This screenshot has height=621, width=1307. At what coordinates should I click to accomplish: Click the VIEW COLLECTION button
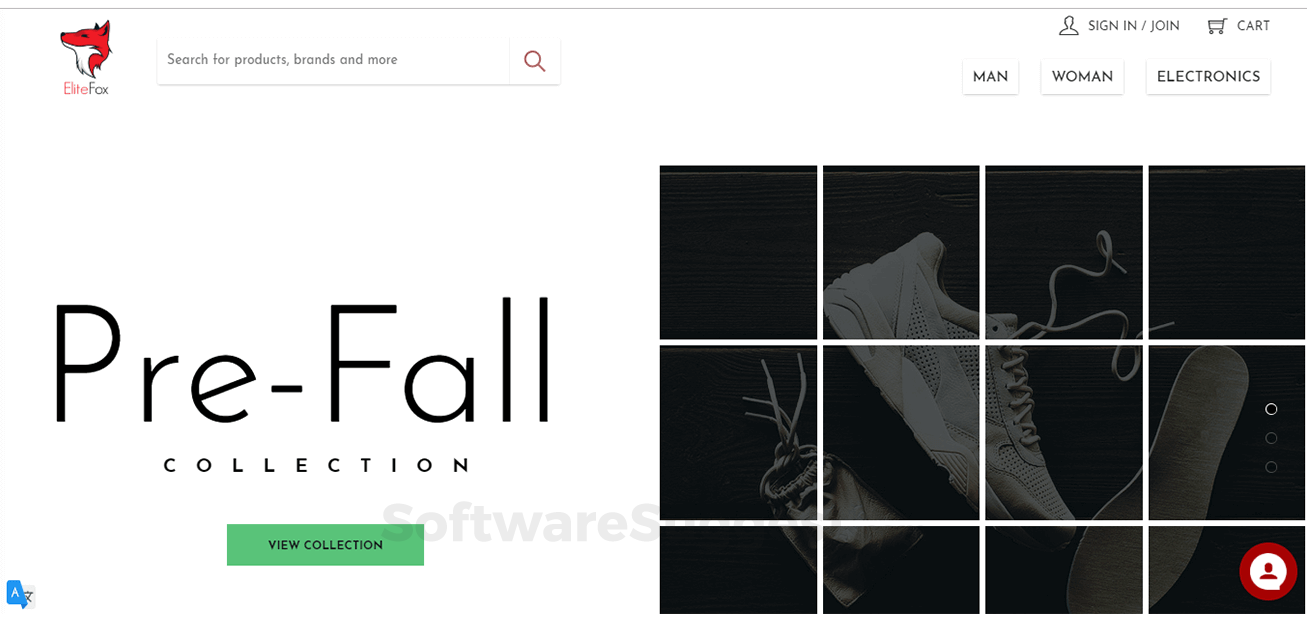pos(325,545)
